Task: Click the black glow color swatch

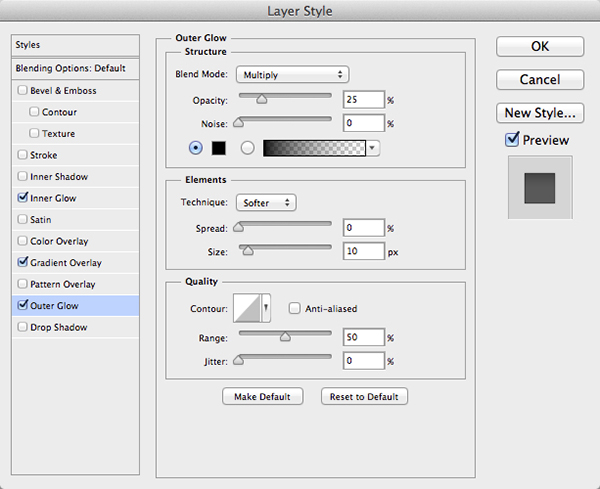Action: click(x=221, y=148)
